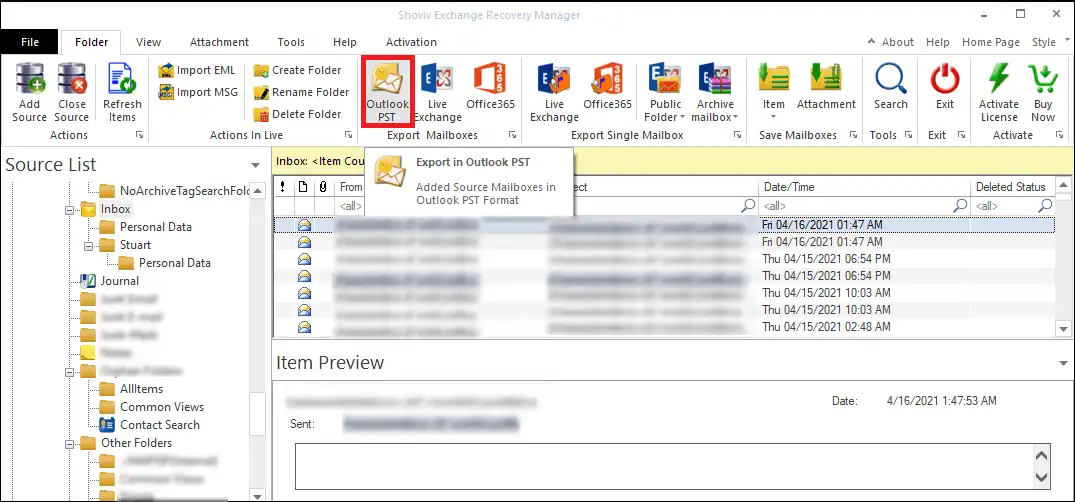This screenshot has height=502, width=1075.
Task: Switch to the View tab
Action: tap(148, 42)
